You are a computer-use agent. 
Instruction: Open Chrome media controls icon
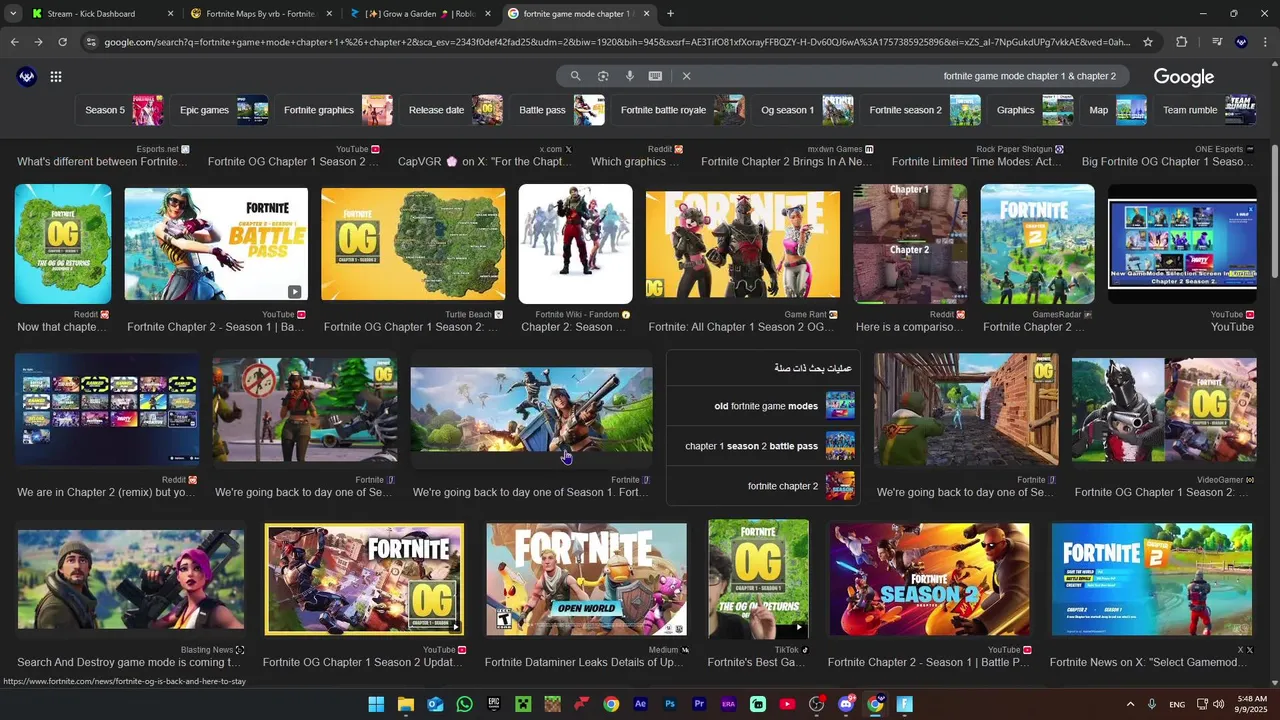(1216, 42)
